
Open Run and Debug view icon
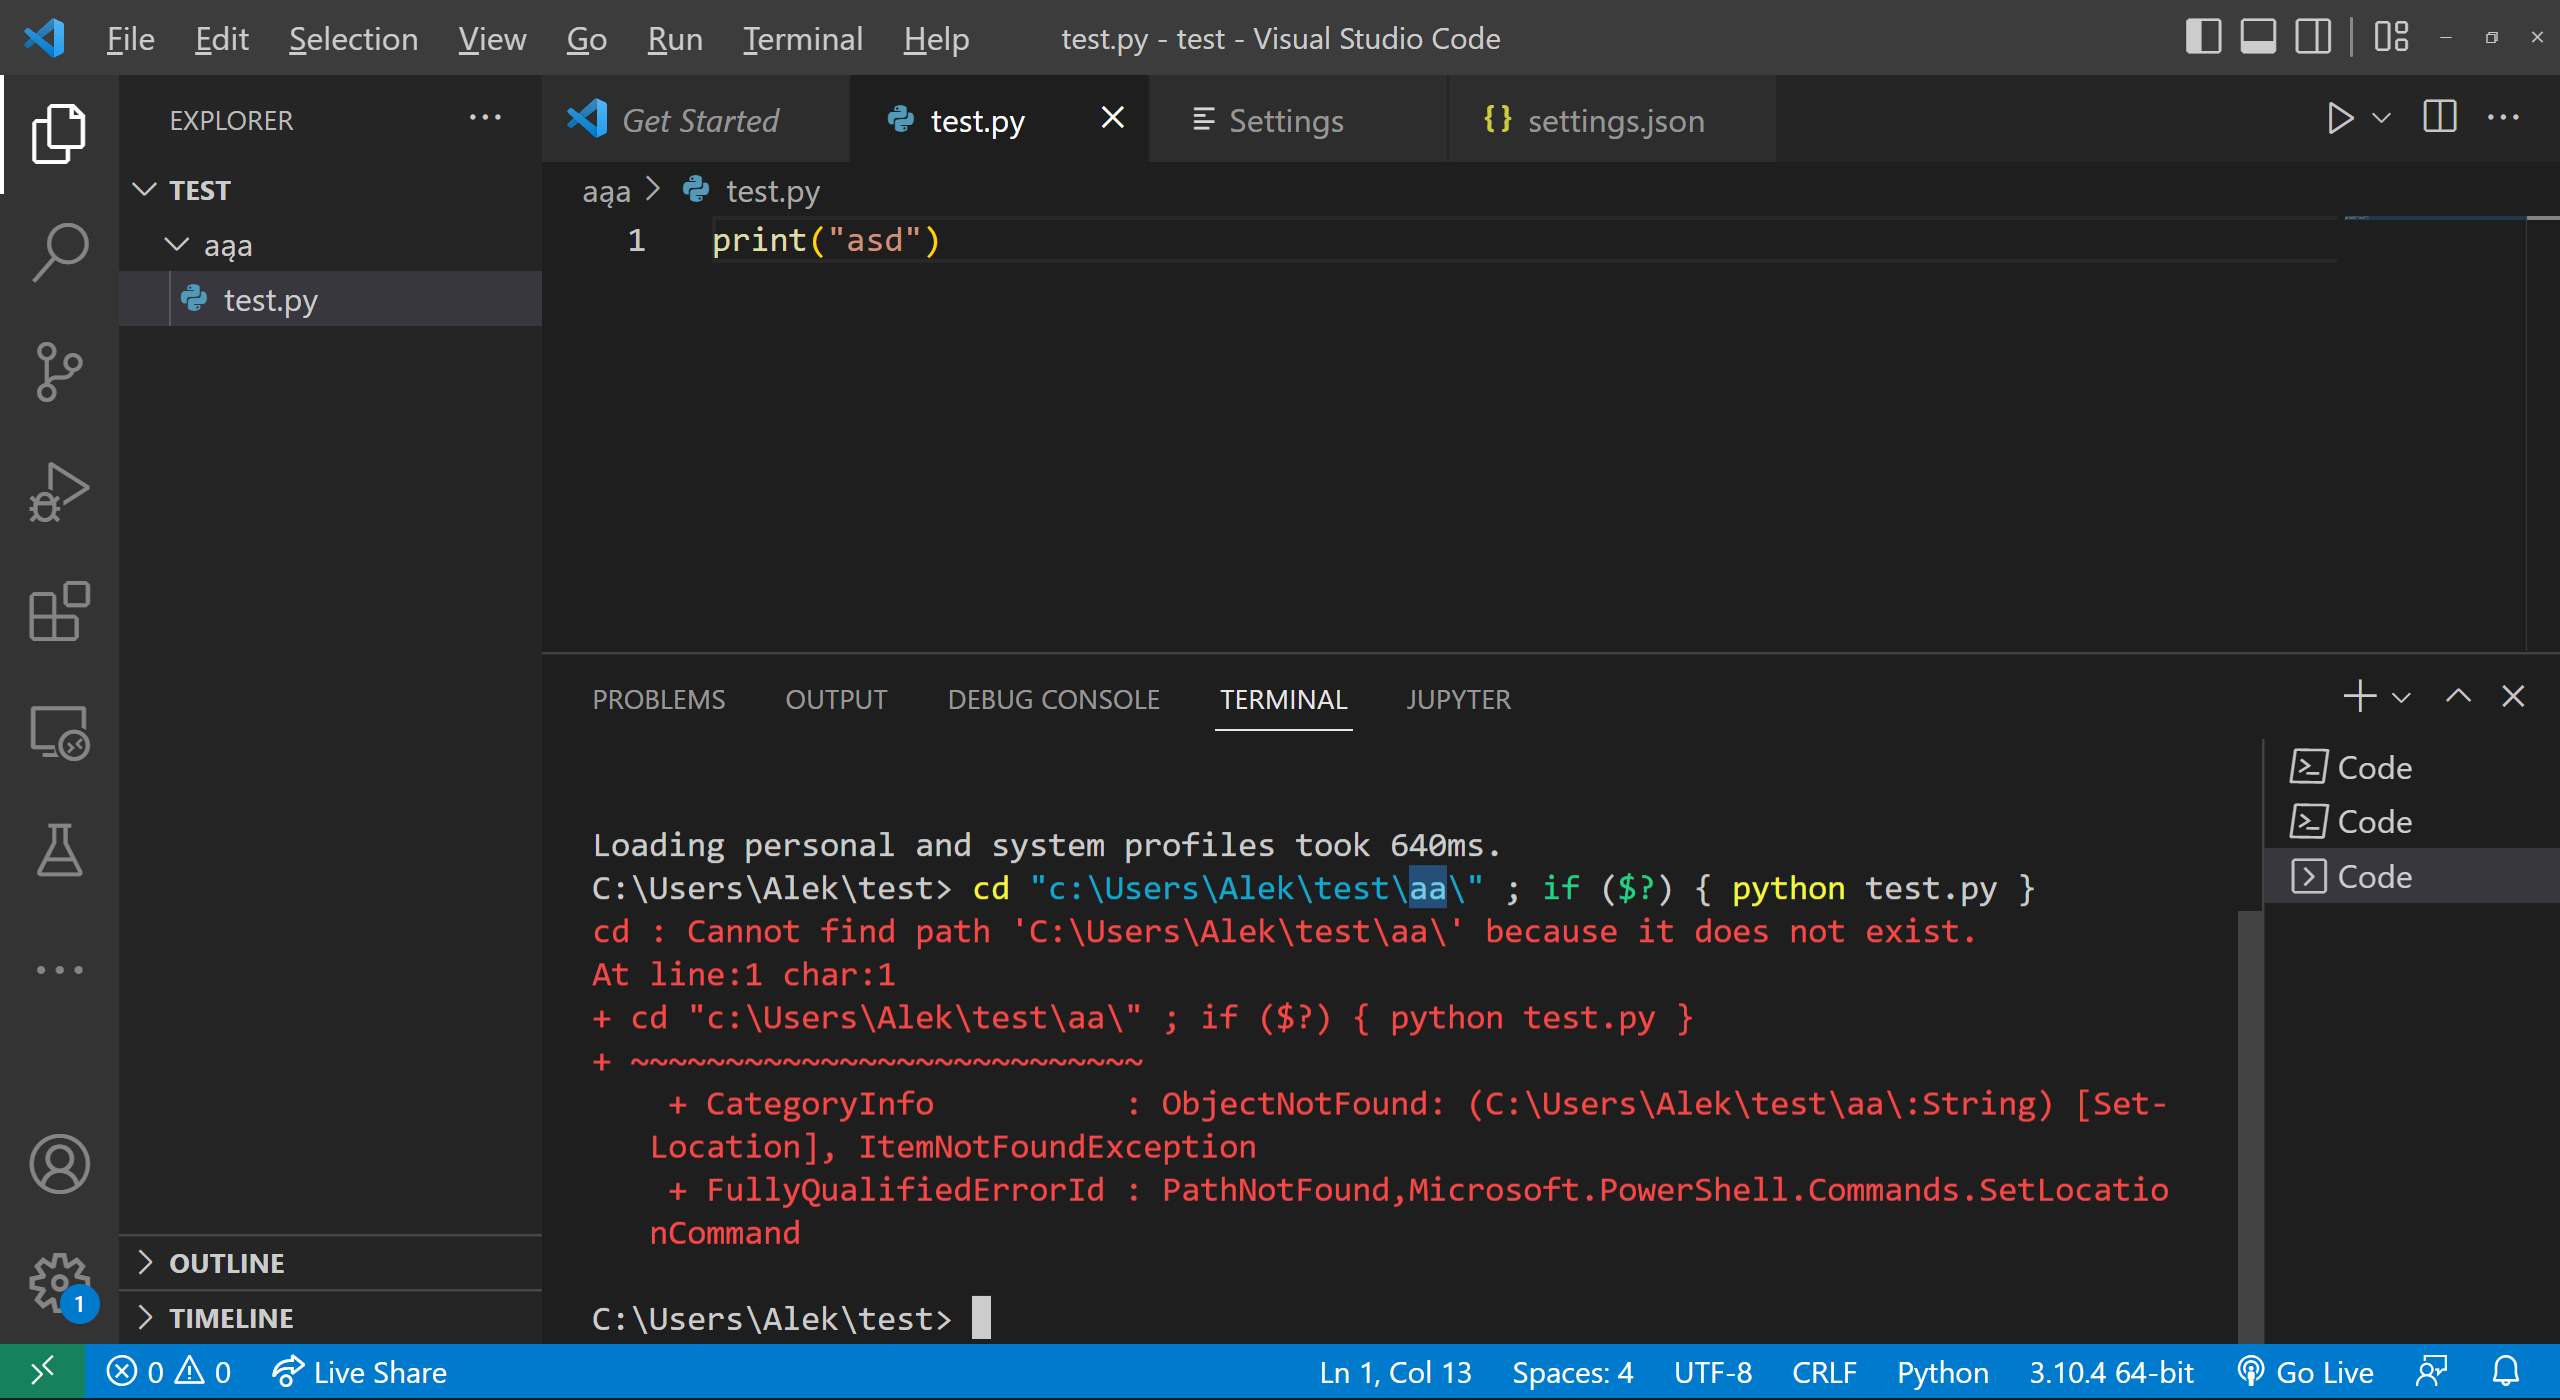coord(59,492)
